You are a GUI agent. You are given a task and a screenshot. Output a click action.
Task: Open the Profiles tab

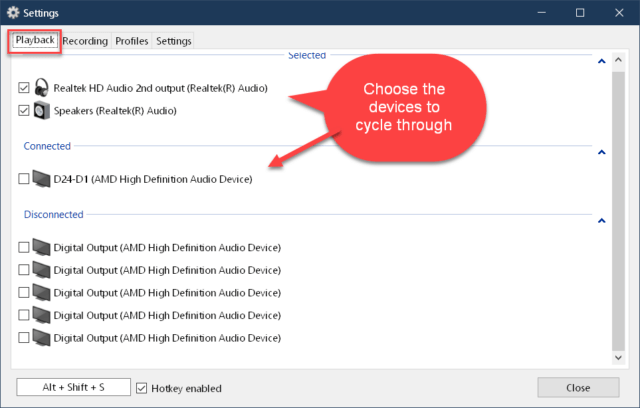[131, 41]
